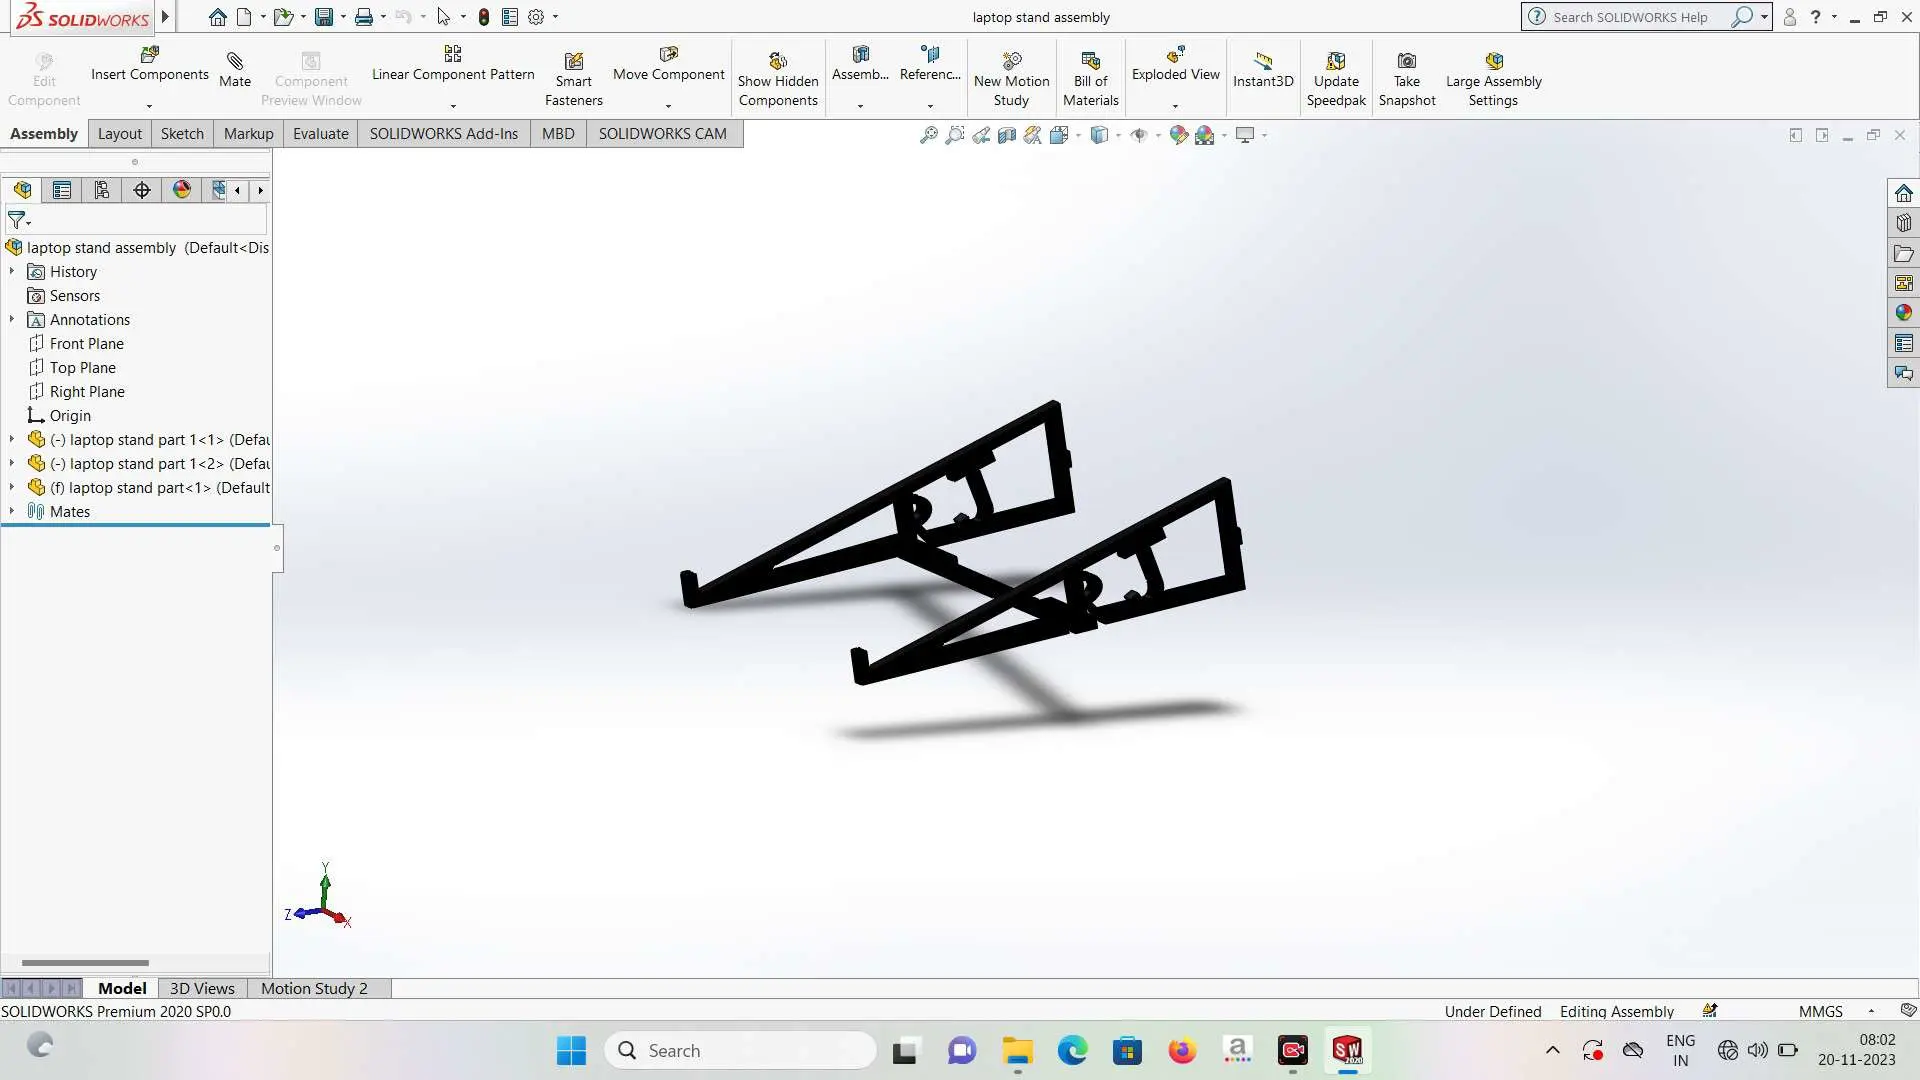Open the Motion Study 2 tab
1920x1080 pixels.
coord(314,988)
